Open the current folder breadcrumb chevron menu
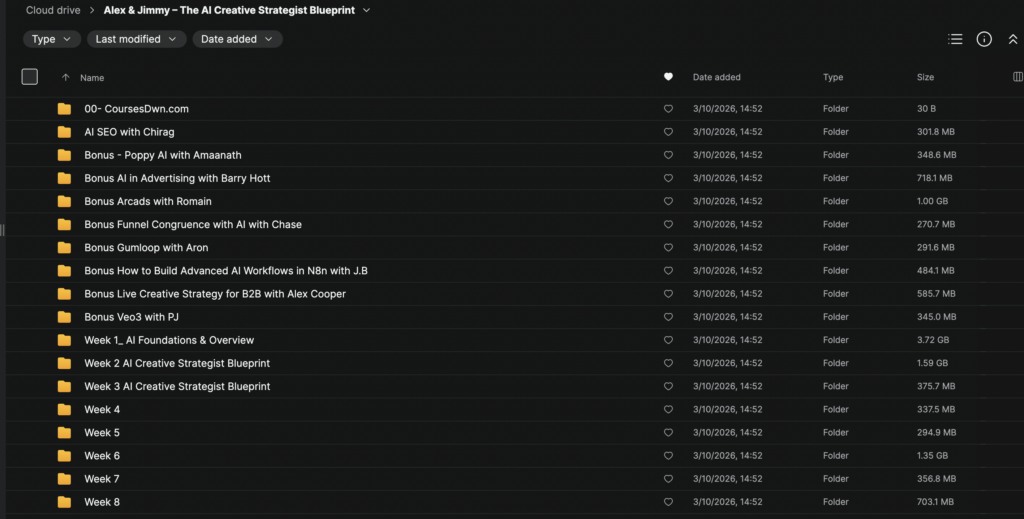The width and height of the screenshot is (1024, 519). (366, 10)
